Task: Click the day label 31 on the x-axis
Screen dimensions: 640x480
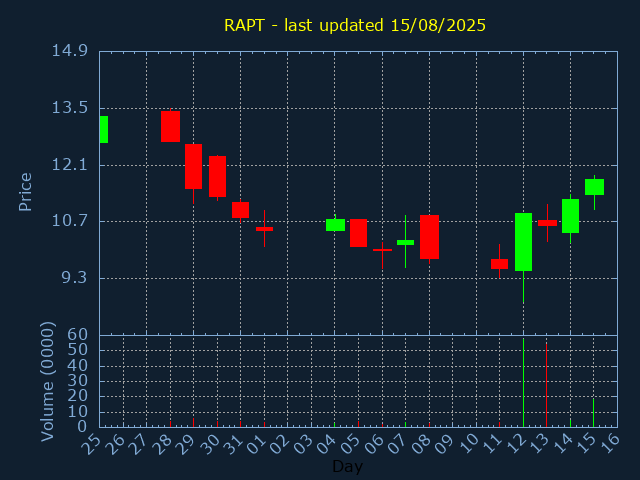Action: pyautogui.click(x=232, y=443)
